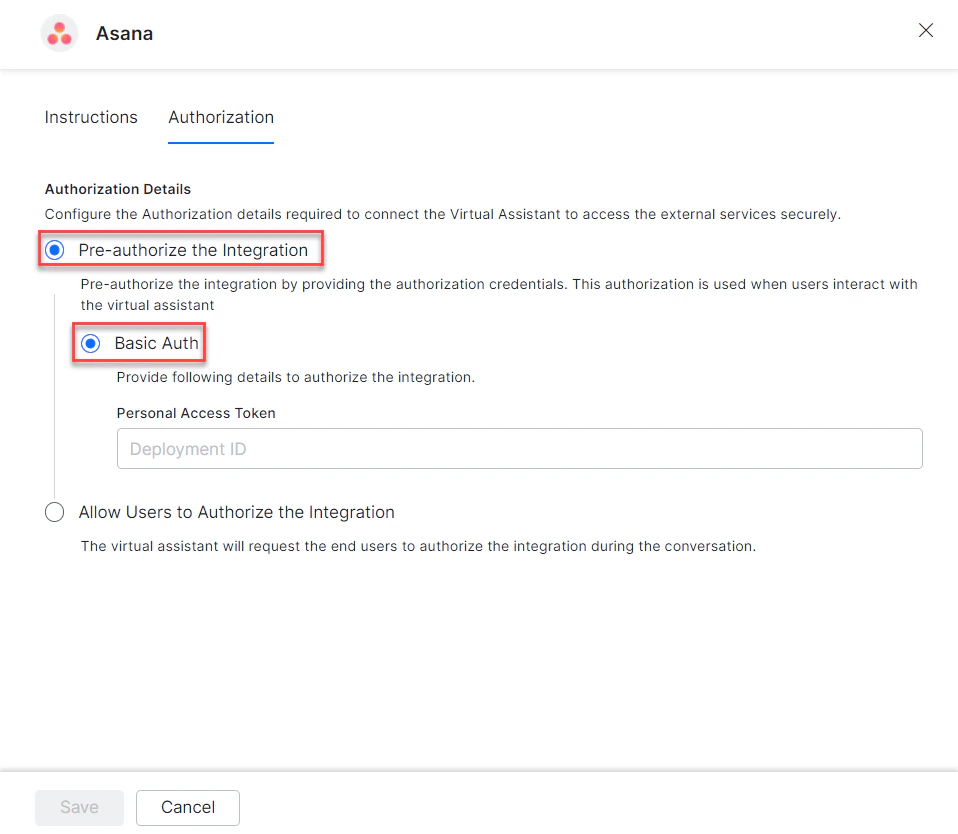Viewport: 958px width, 834px height.
Task: Select the 'Pre-authorize the Integration' radio button
Action: click(54, 249)
